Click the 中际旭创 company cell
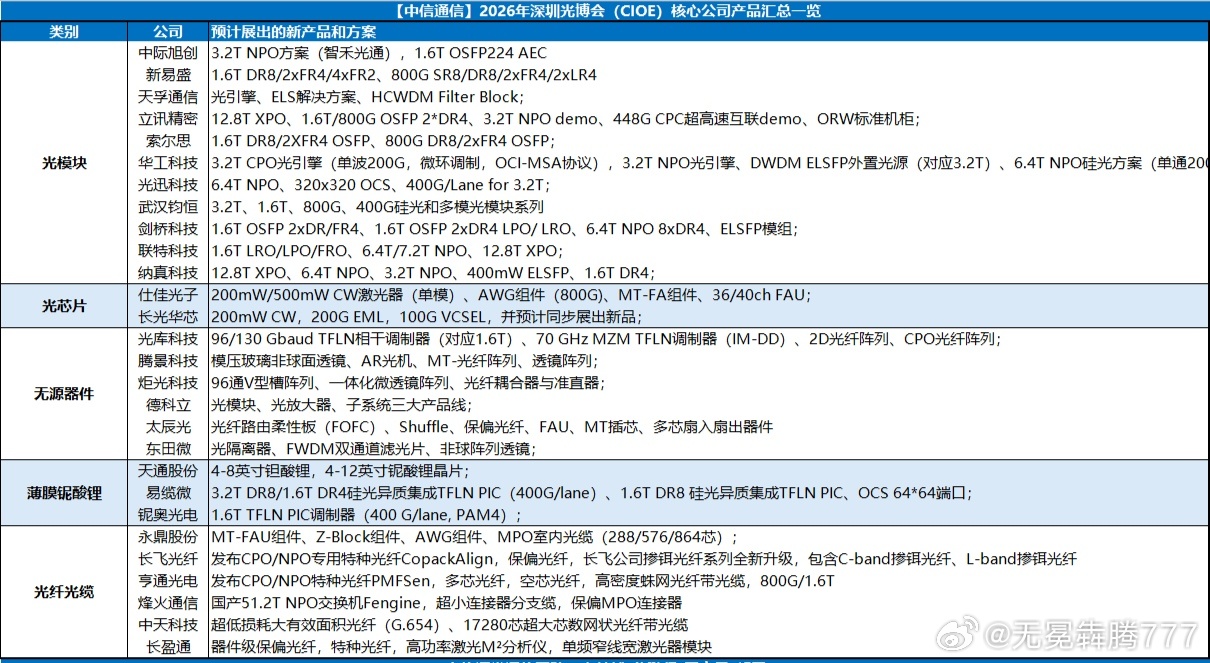1210x663 pixels. [169, 53]
